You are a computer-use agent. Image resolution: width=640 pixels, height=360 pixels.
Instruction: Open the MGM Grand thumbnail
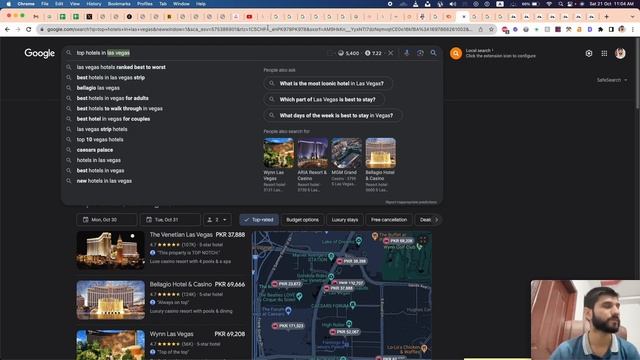point(347,153)
